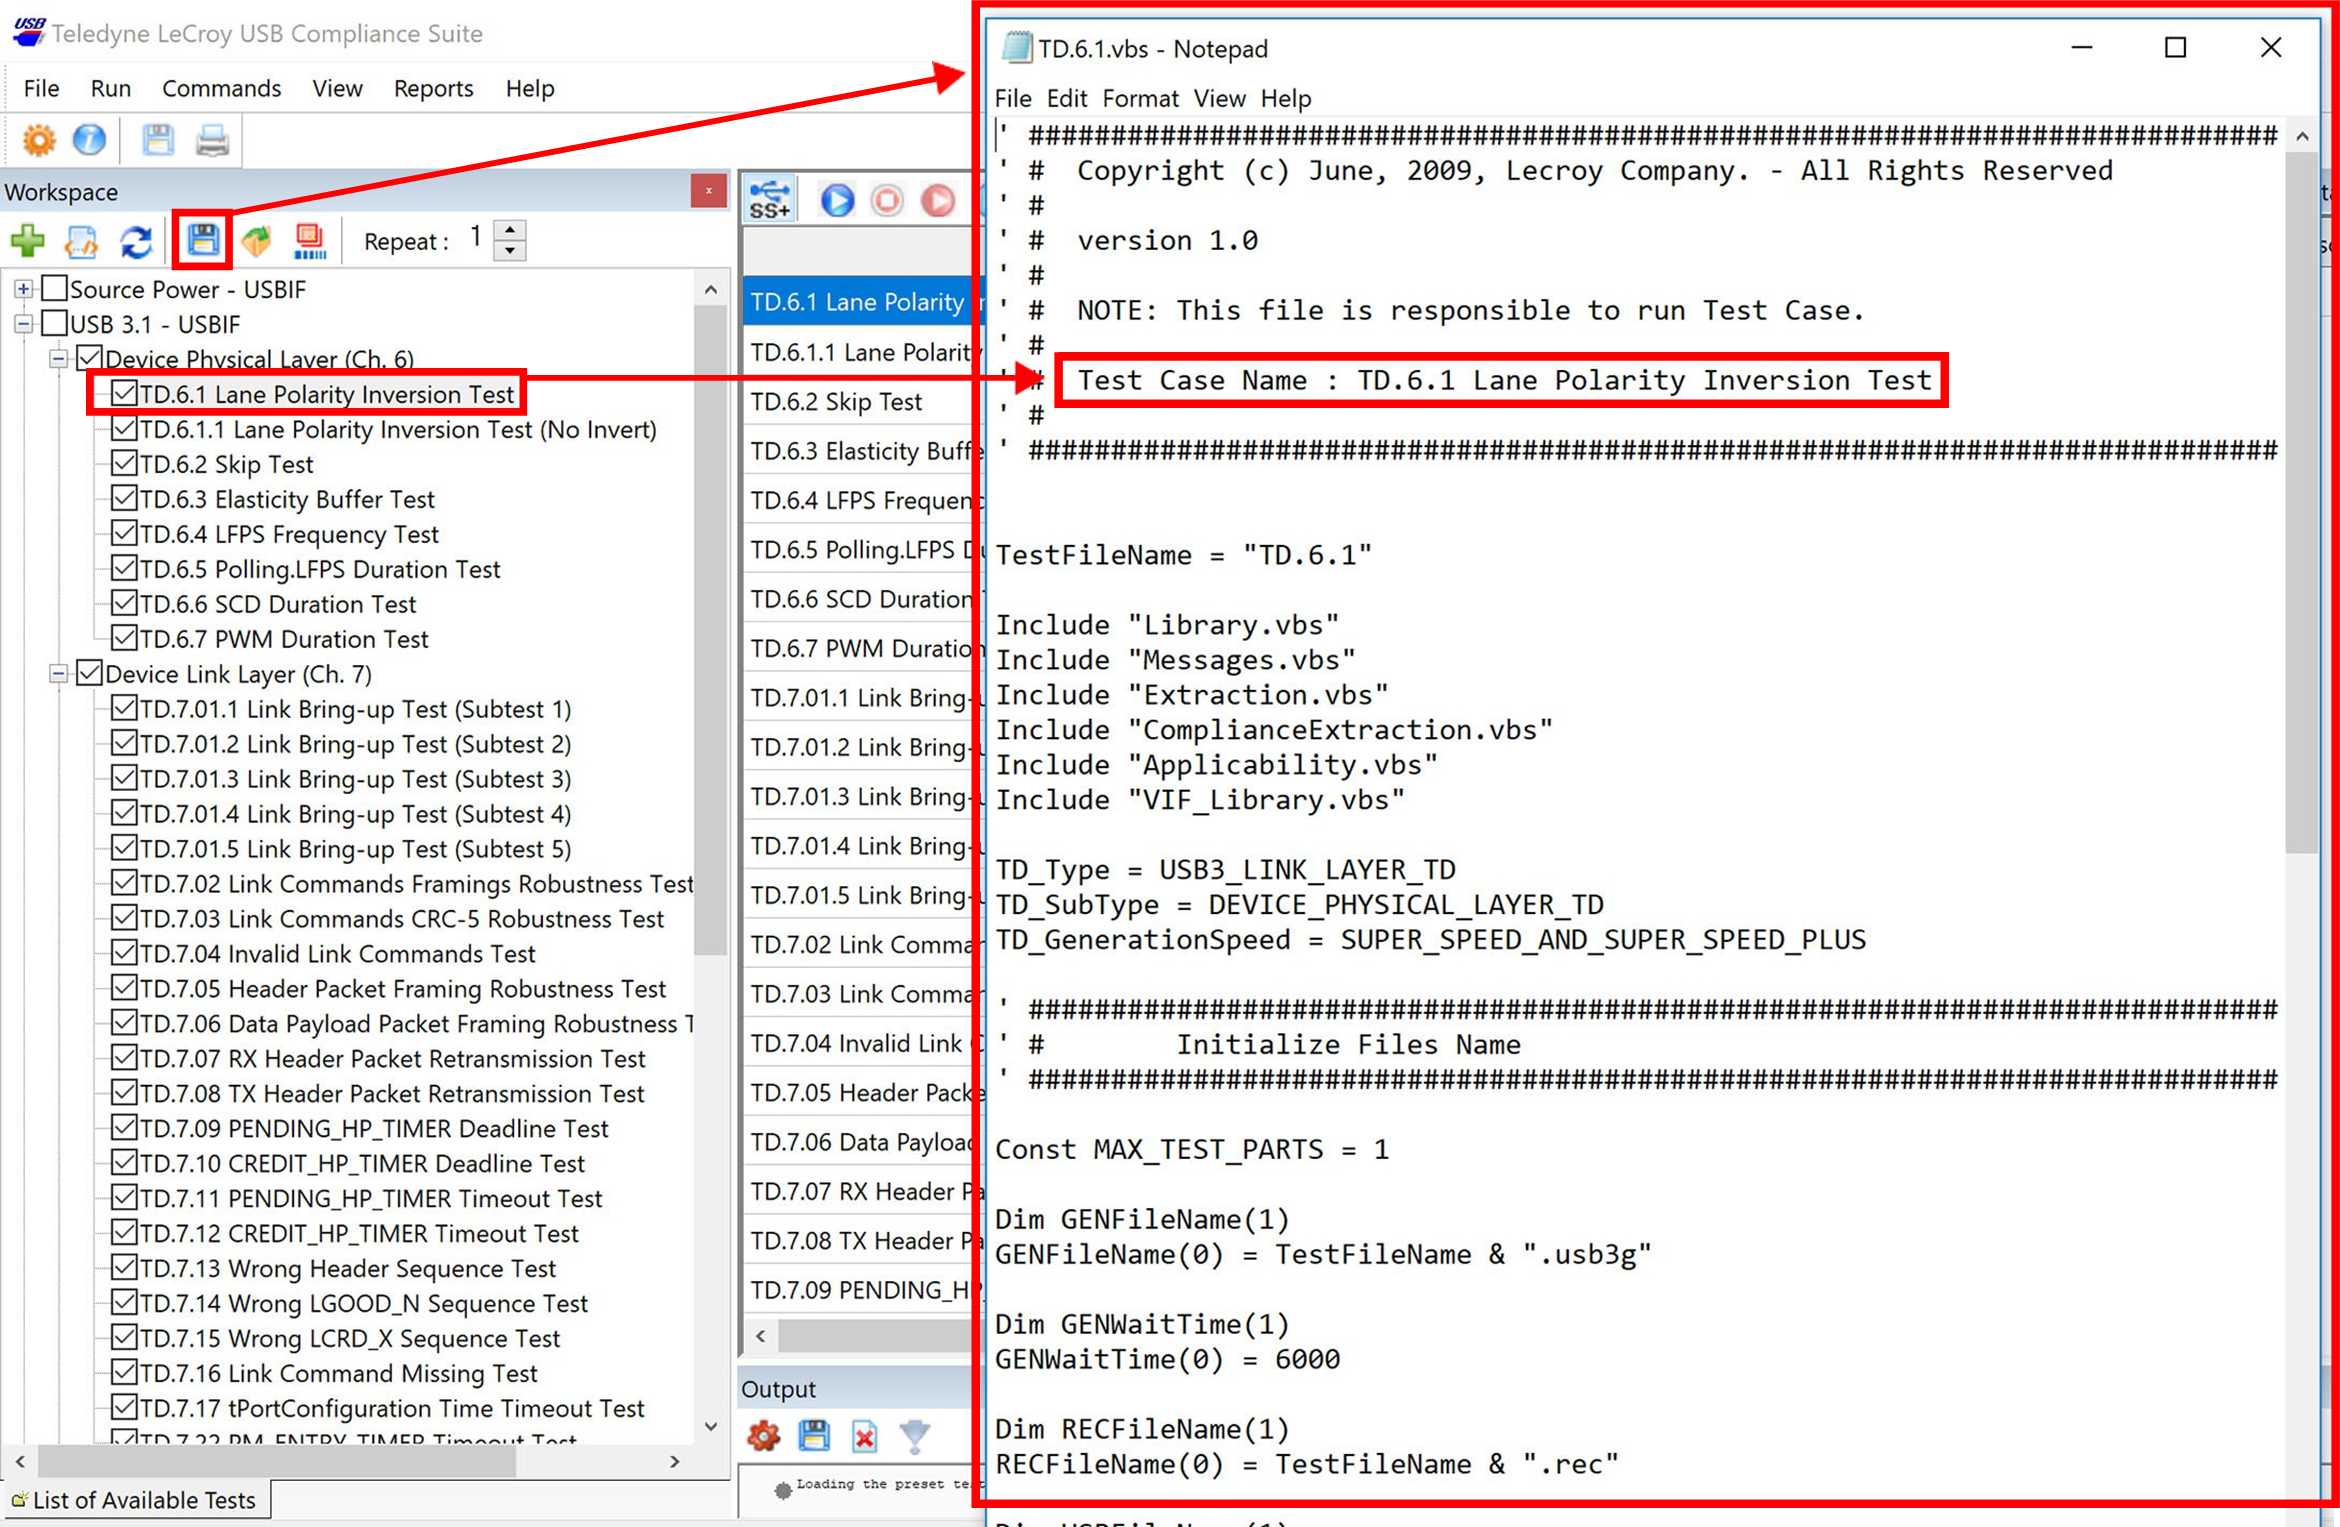Click the workspace tree horizontal scrollbar left arrow

[x=20, y=1461]
